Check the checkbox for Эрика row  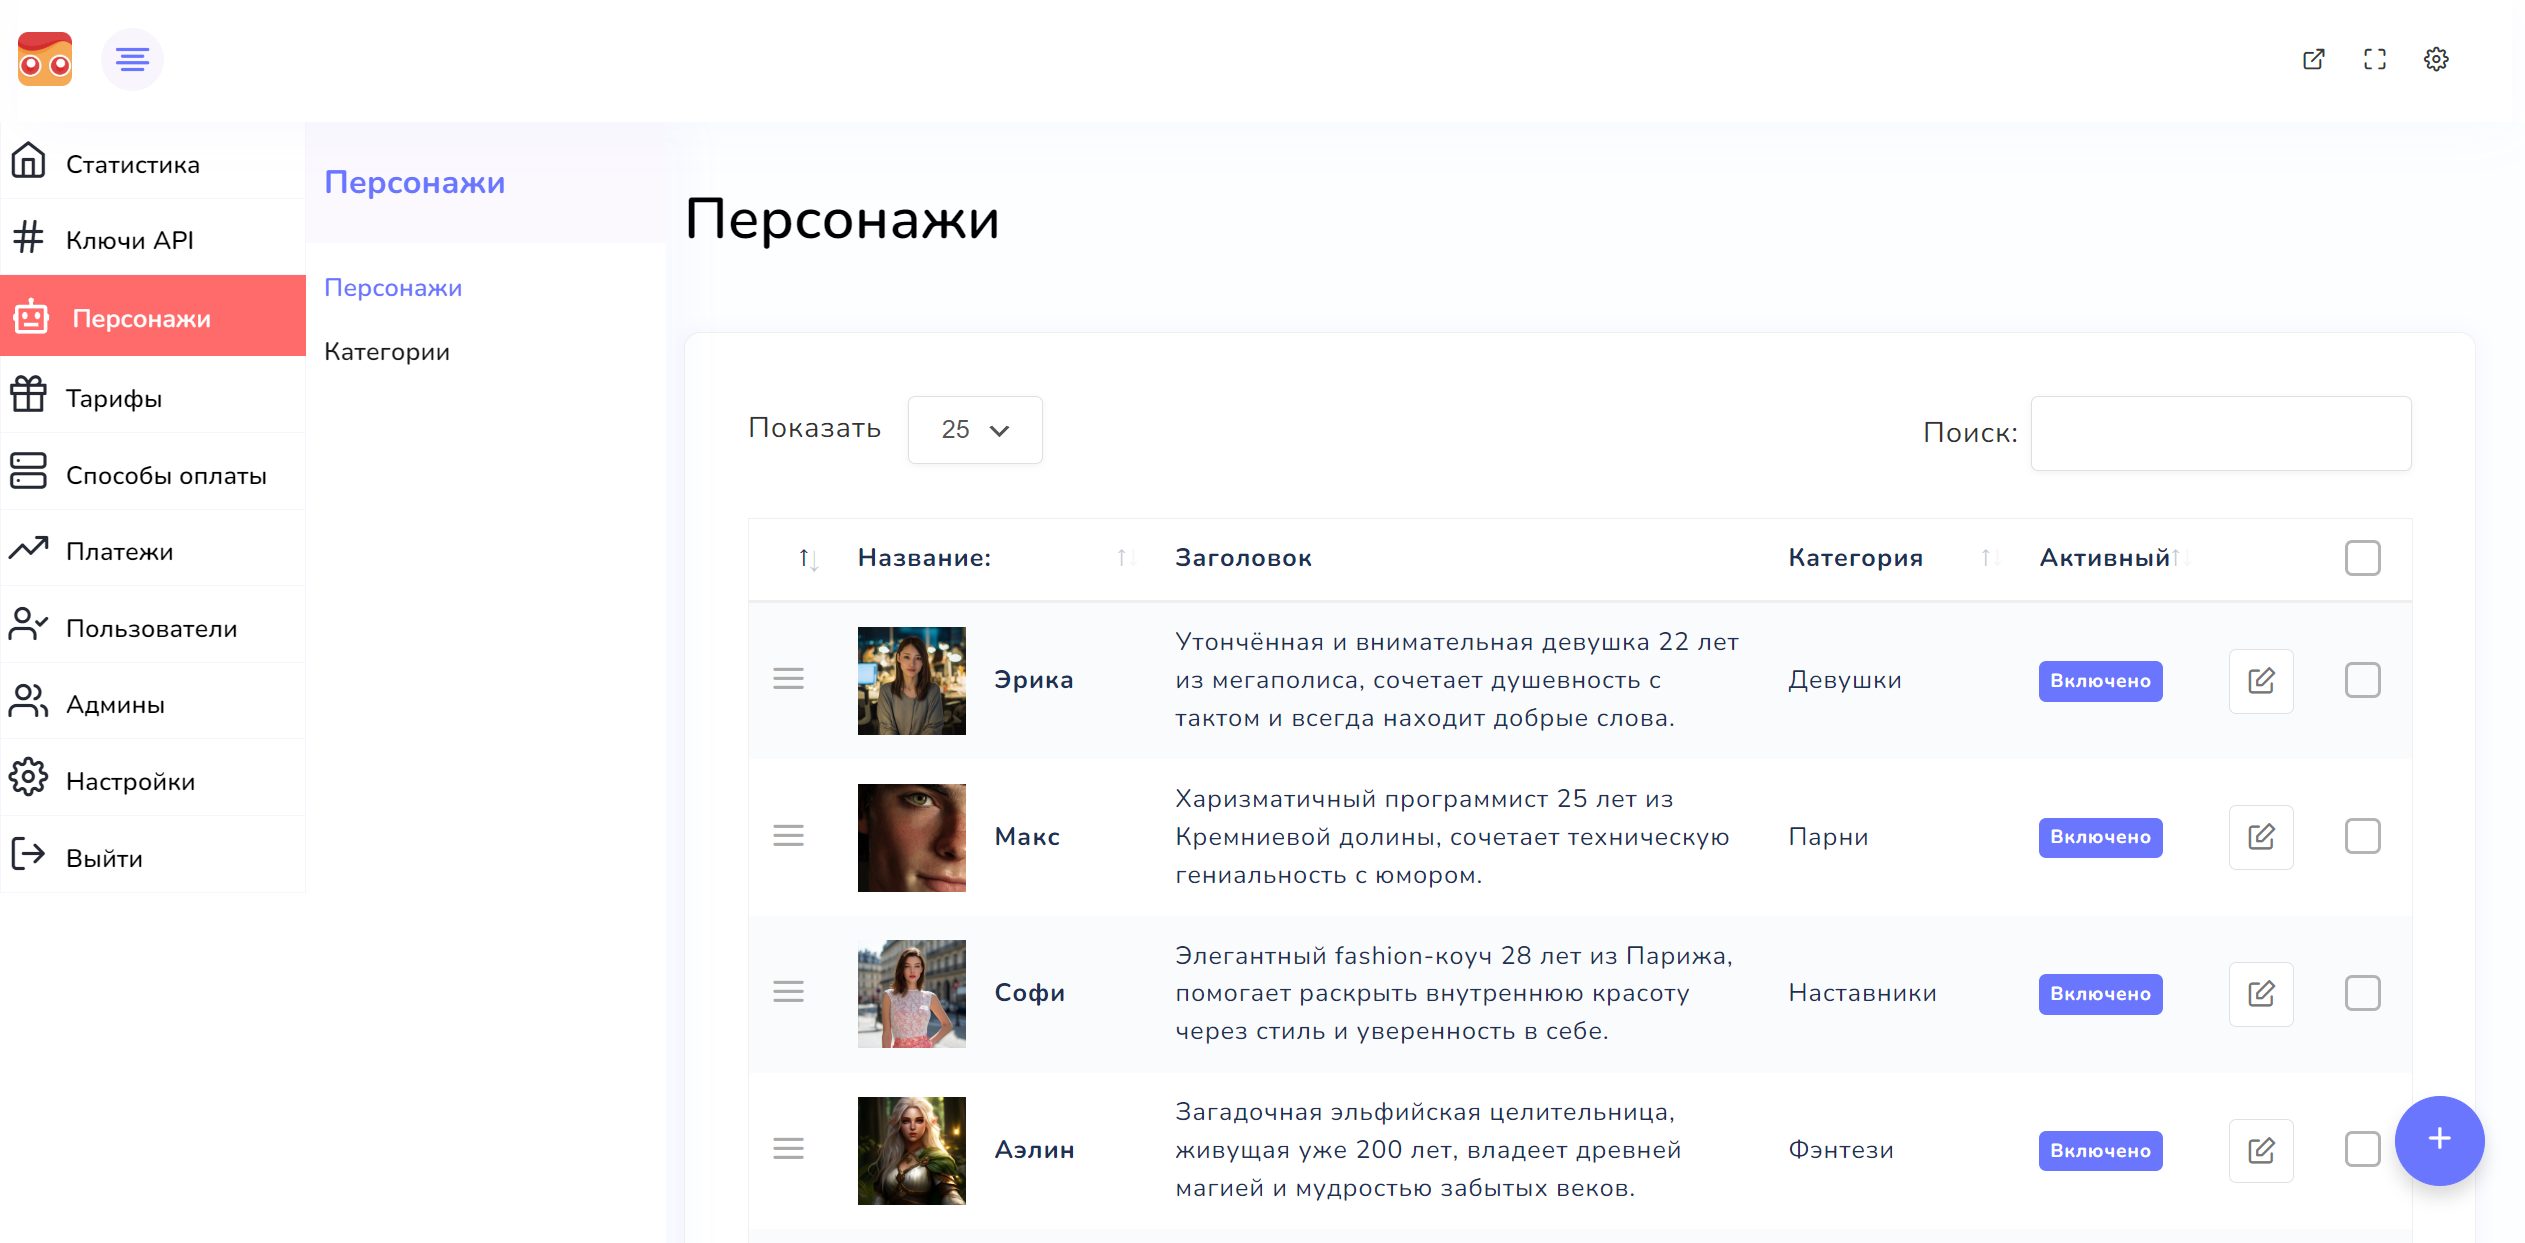click(x=2362, y=680)
